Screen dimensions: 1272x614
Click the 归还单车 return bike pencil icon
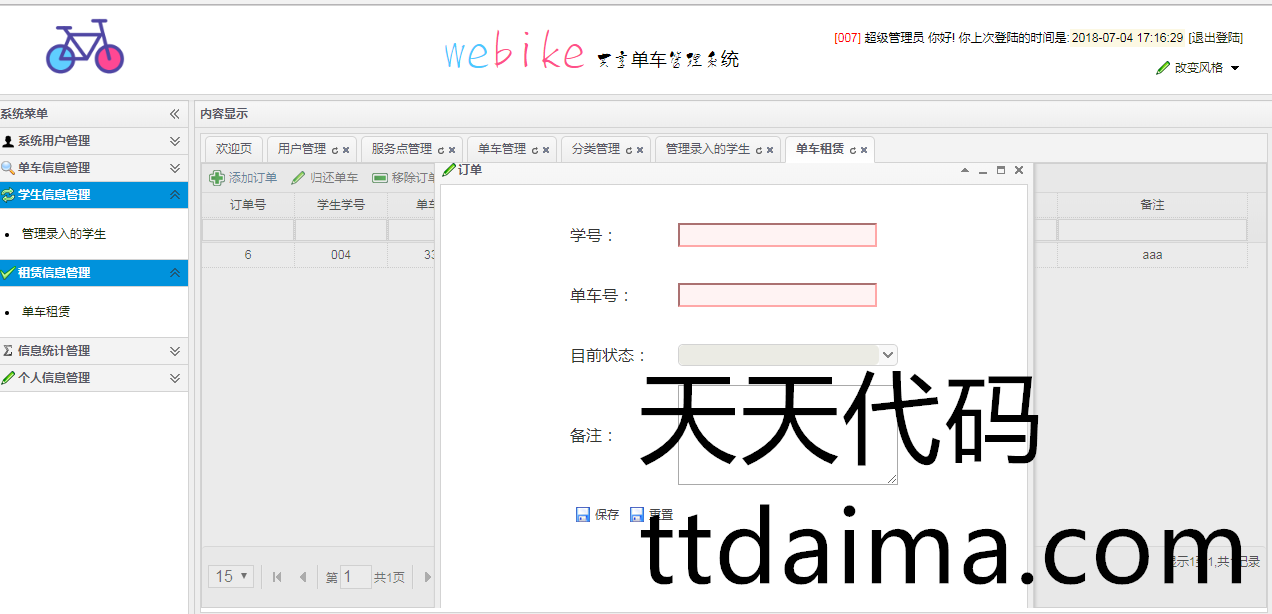(298, 178)
